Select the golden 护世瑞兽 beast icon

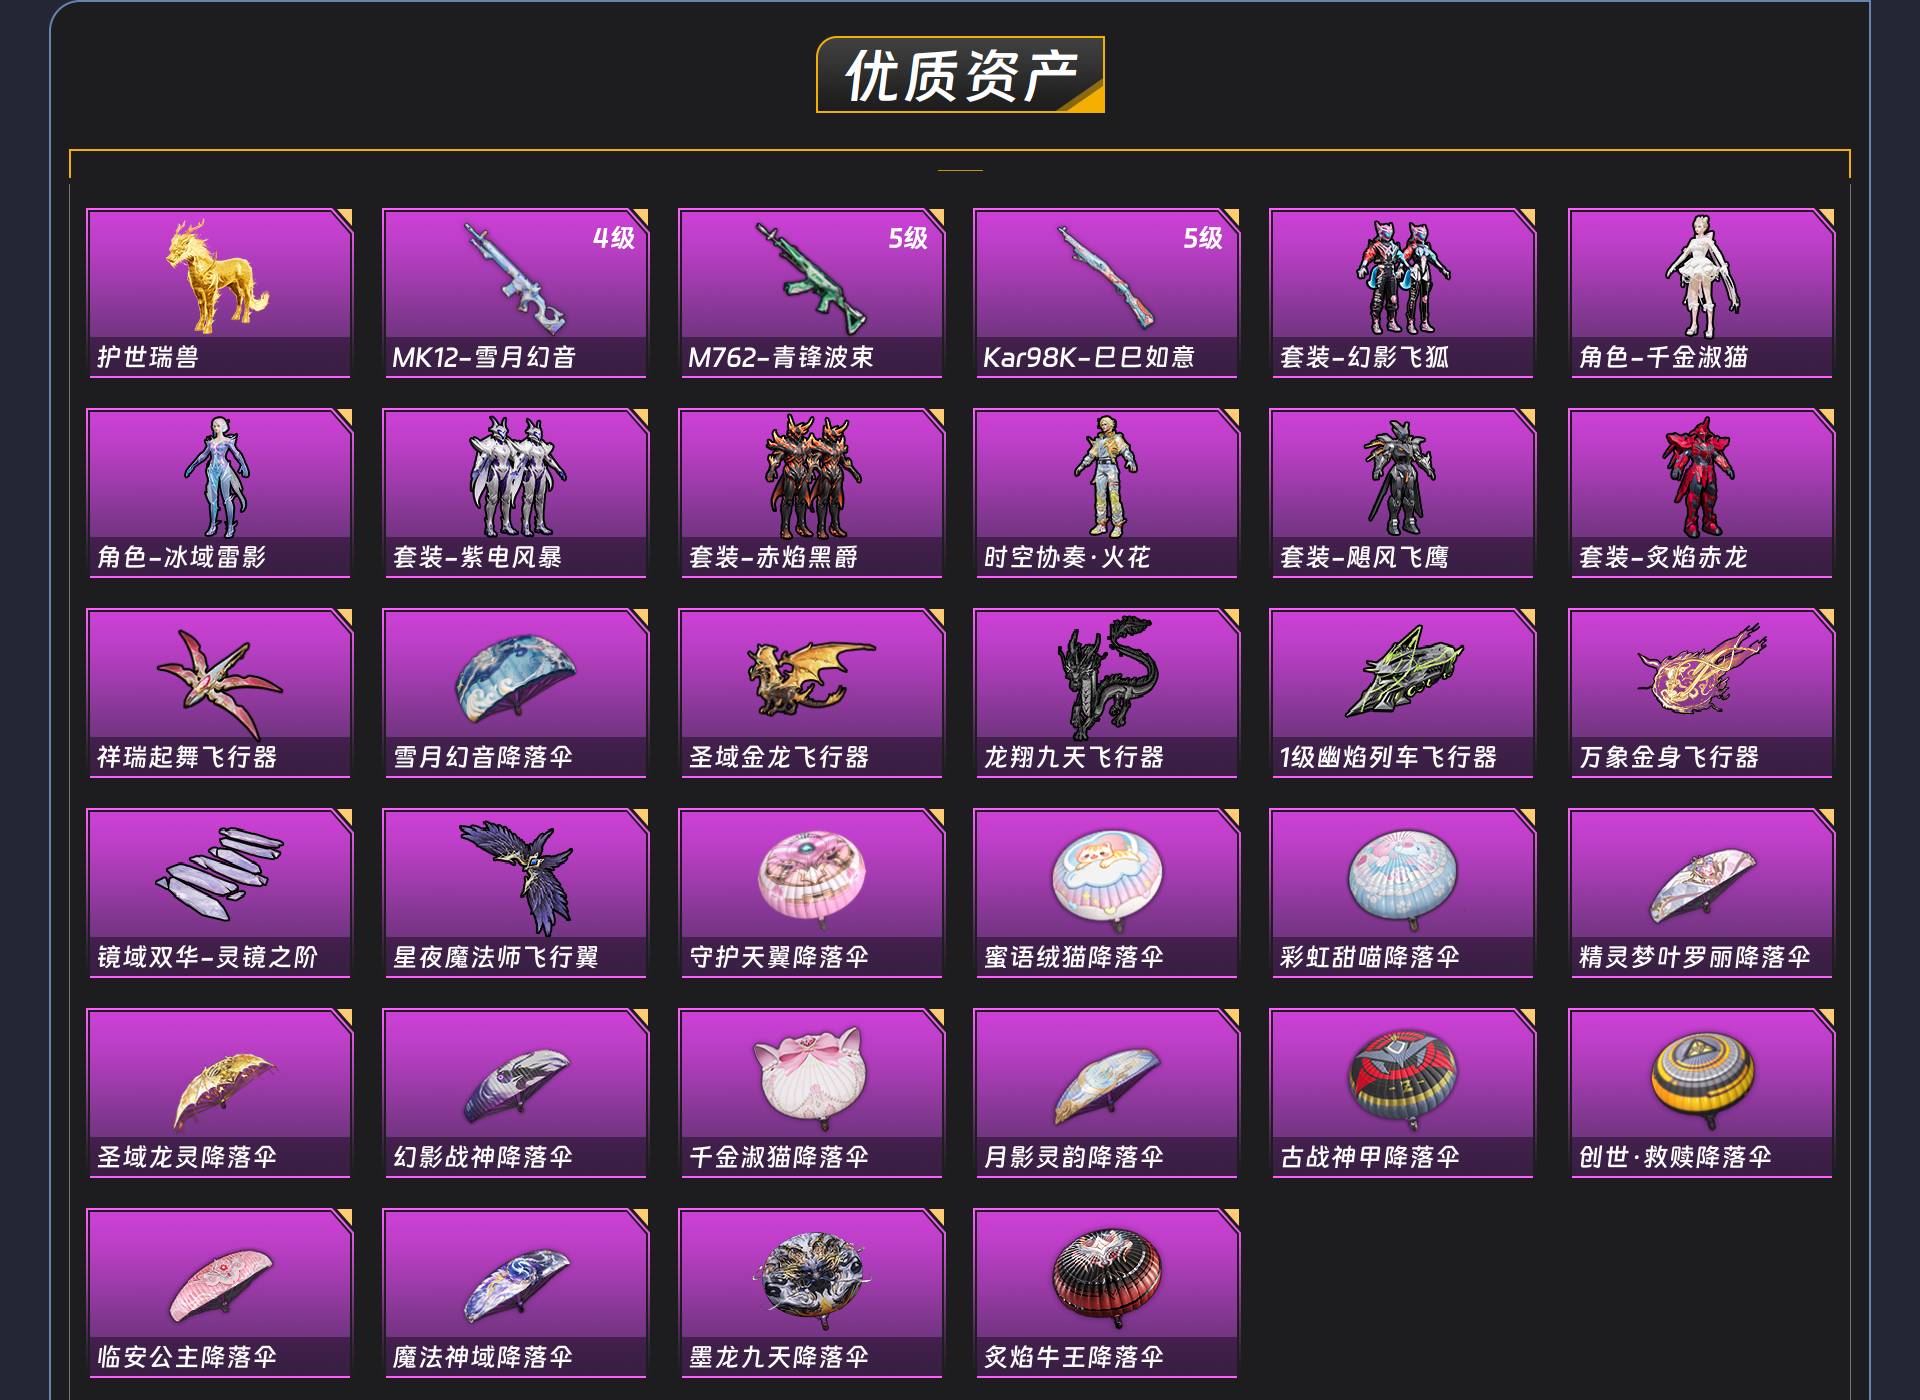click(x=218, y=277)
